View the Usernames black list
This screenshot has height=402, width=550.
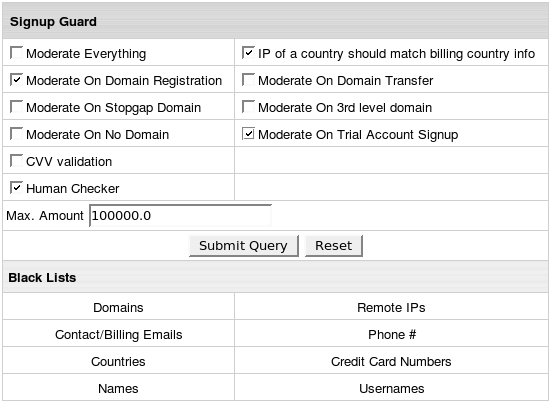tap(391, 389)
